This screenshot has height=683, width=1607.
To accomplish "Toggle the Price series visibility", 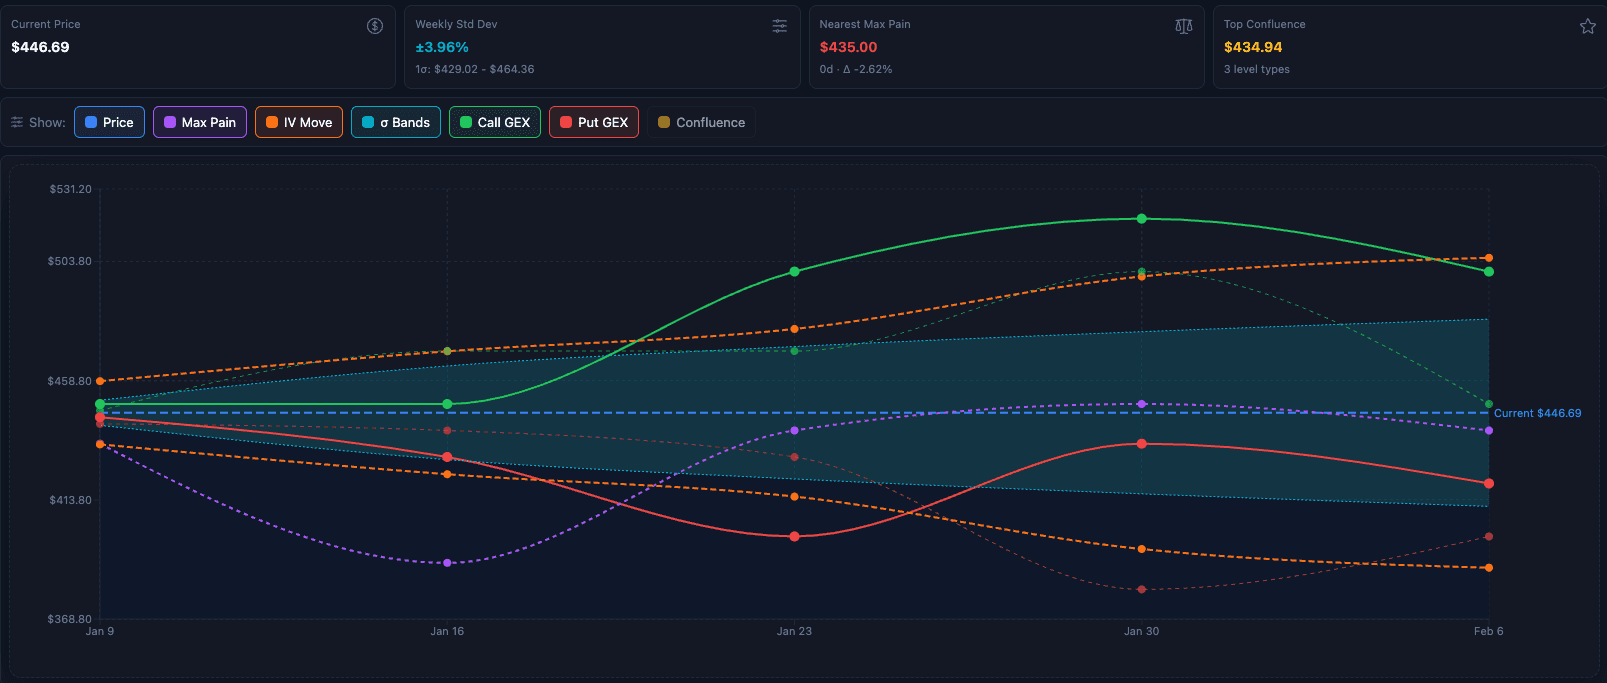I will coord(110,122).
